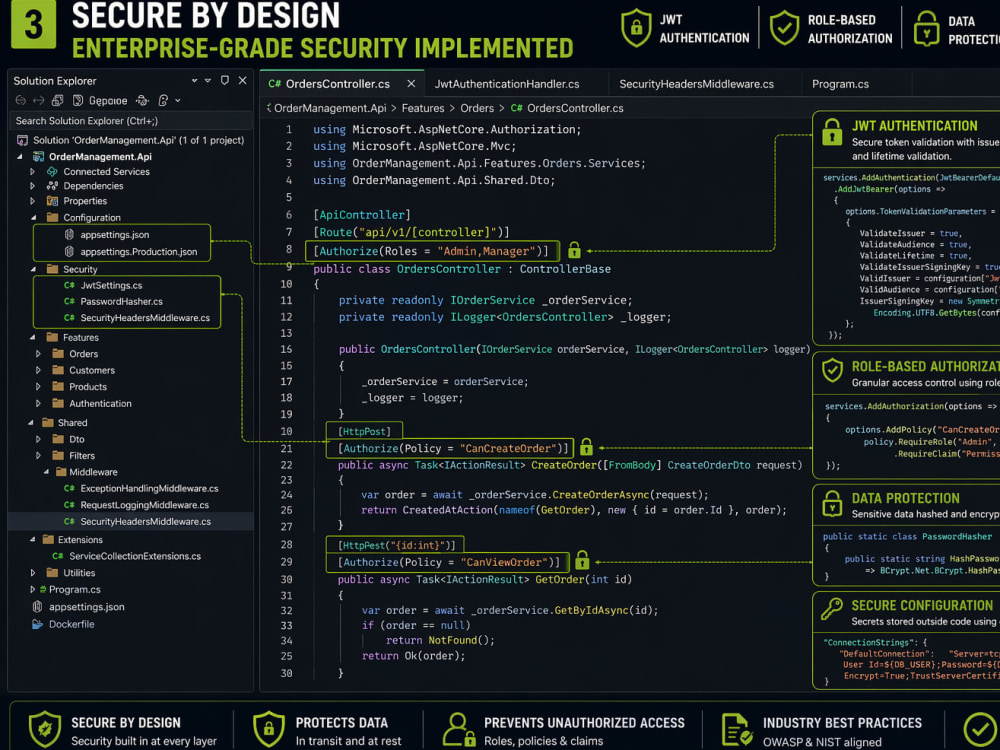Click the Customers folder icon

click(x=58, y=370)
